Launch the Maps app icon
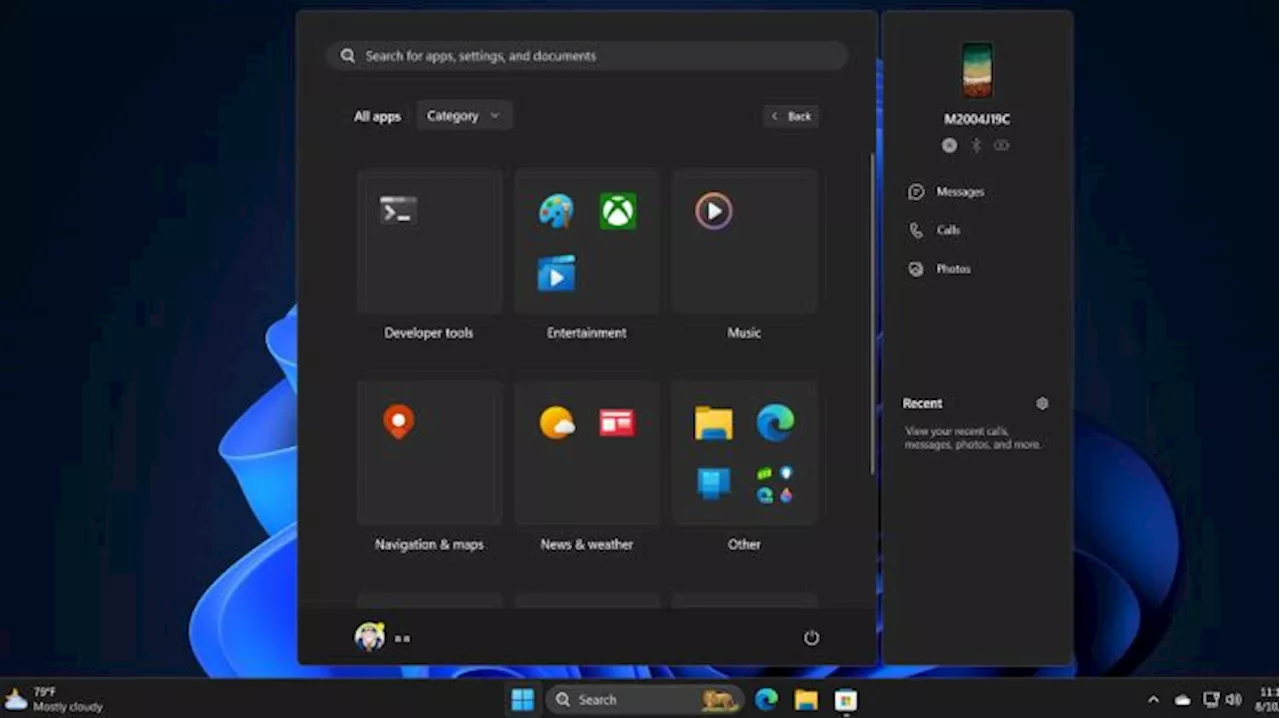 click(398, 422)
